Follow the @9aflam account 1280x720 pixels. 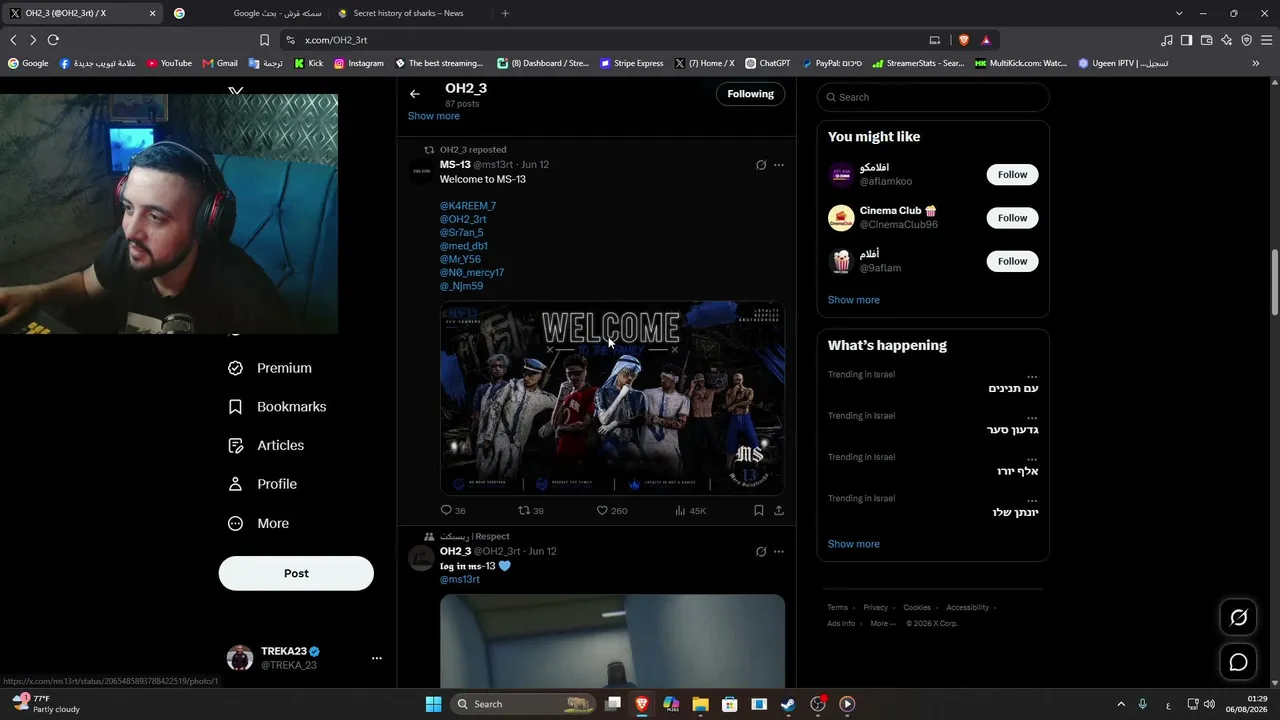coord(1012,262)
